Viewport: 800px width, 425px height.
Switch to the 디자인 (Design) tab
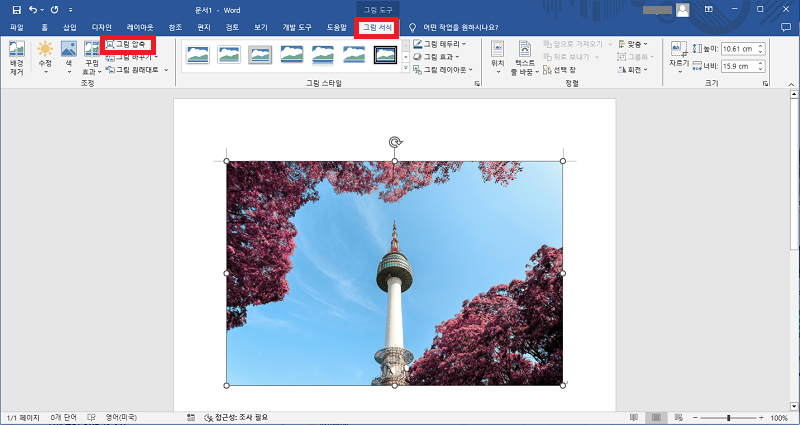[x=102, y=28]
